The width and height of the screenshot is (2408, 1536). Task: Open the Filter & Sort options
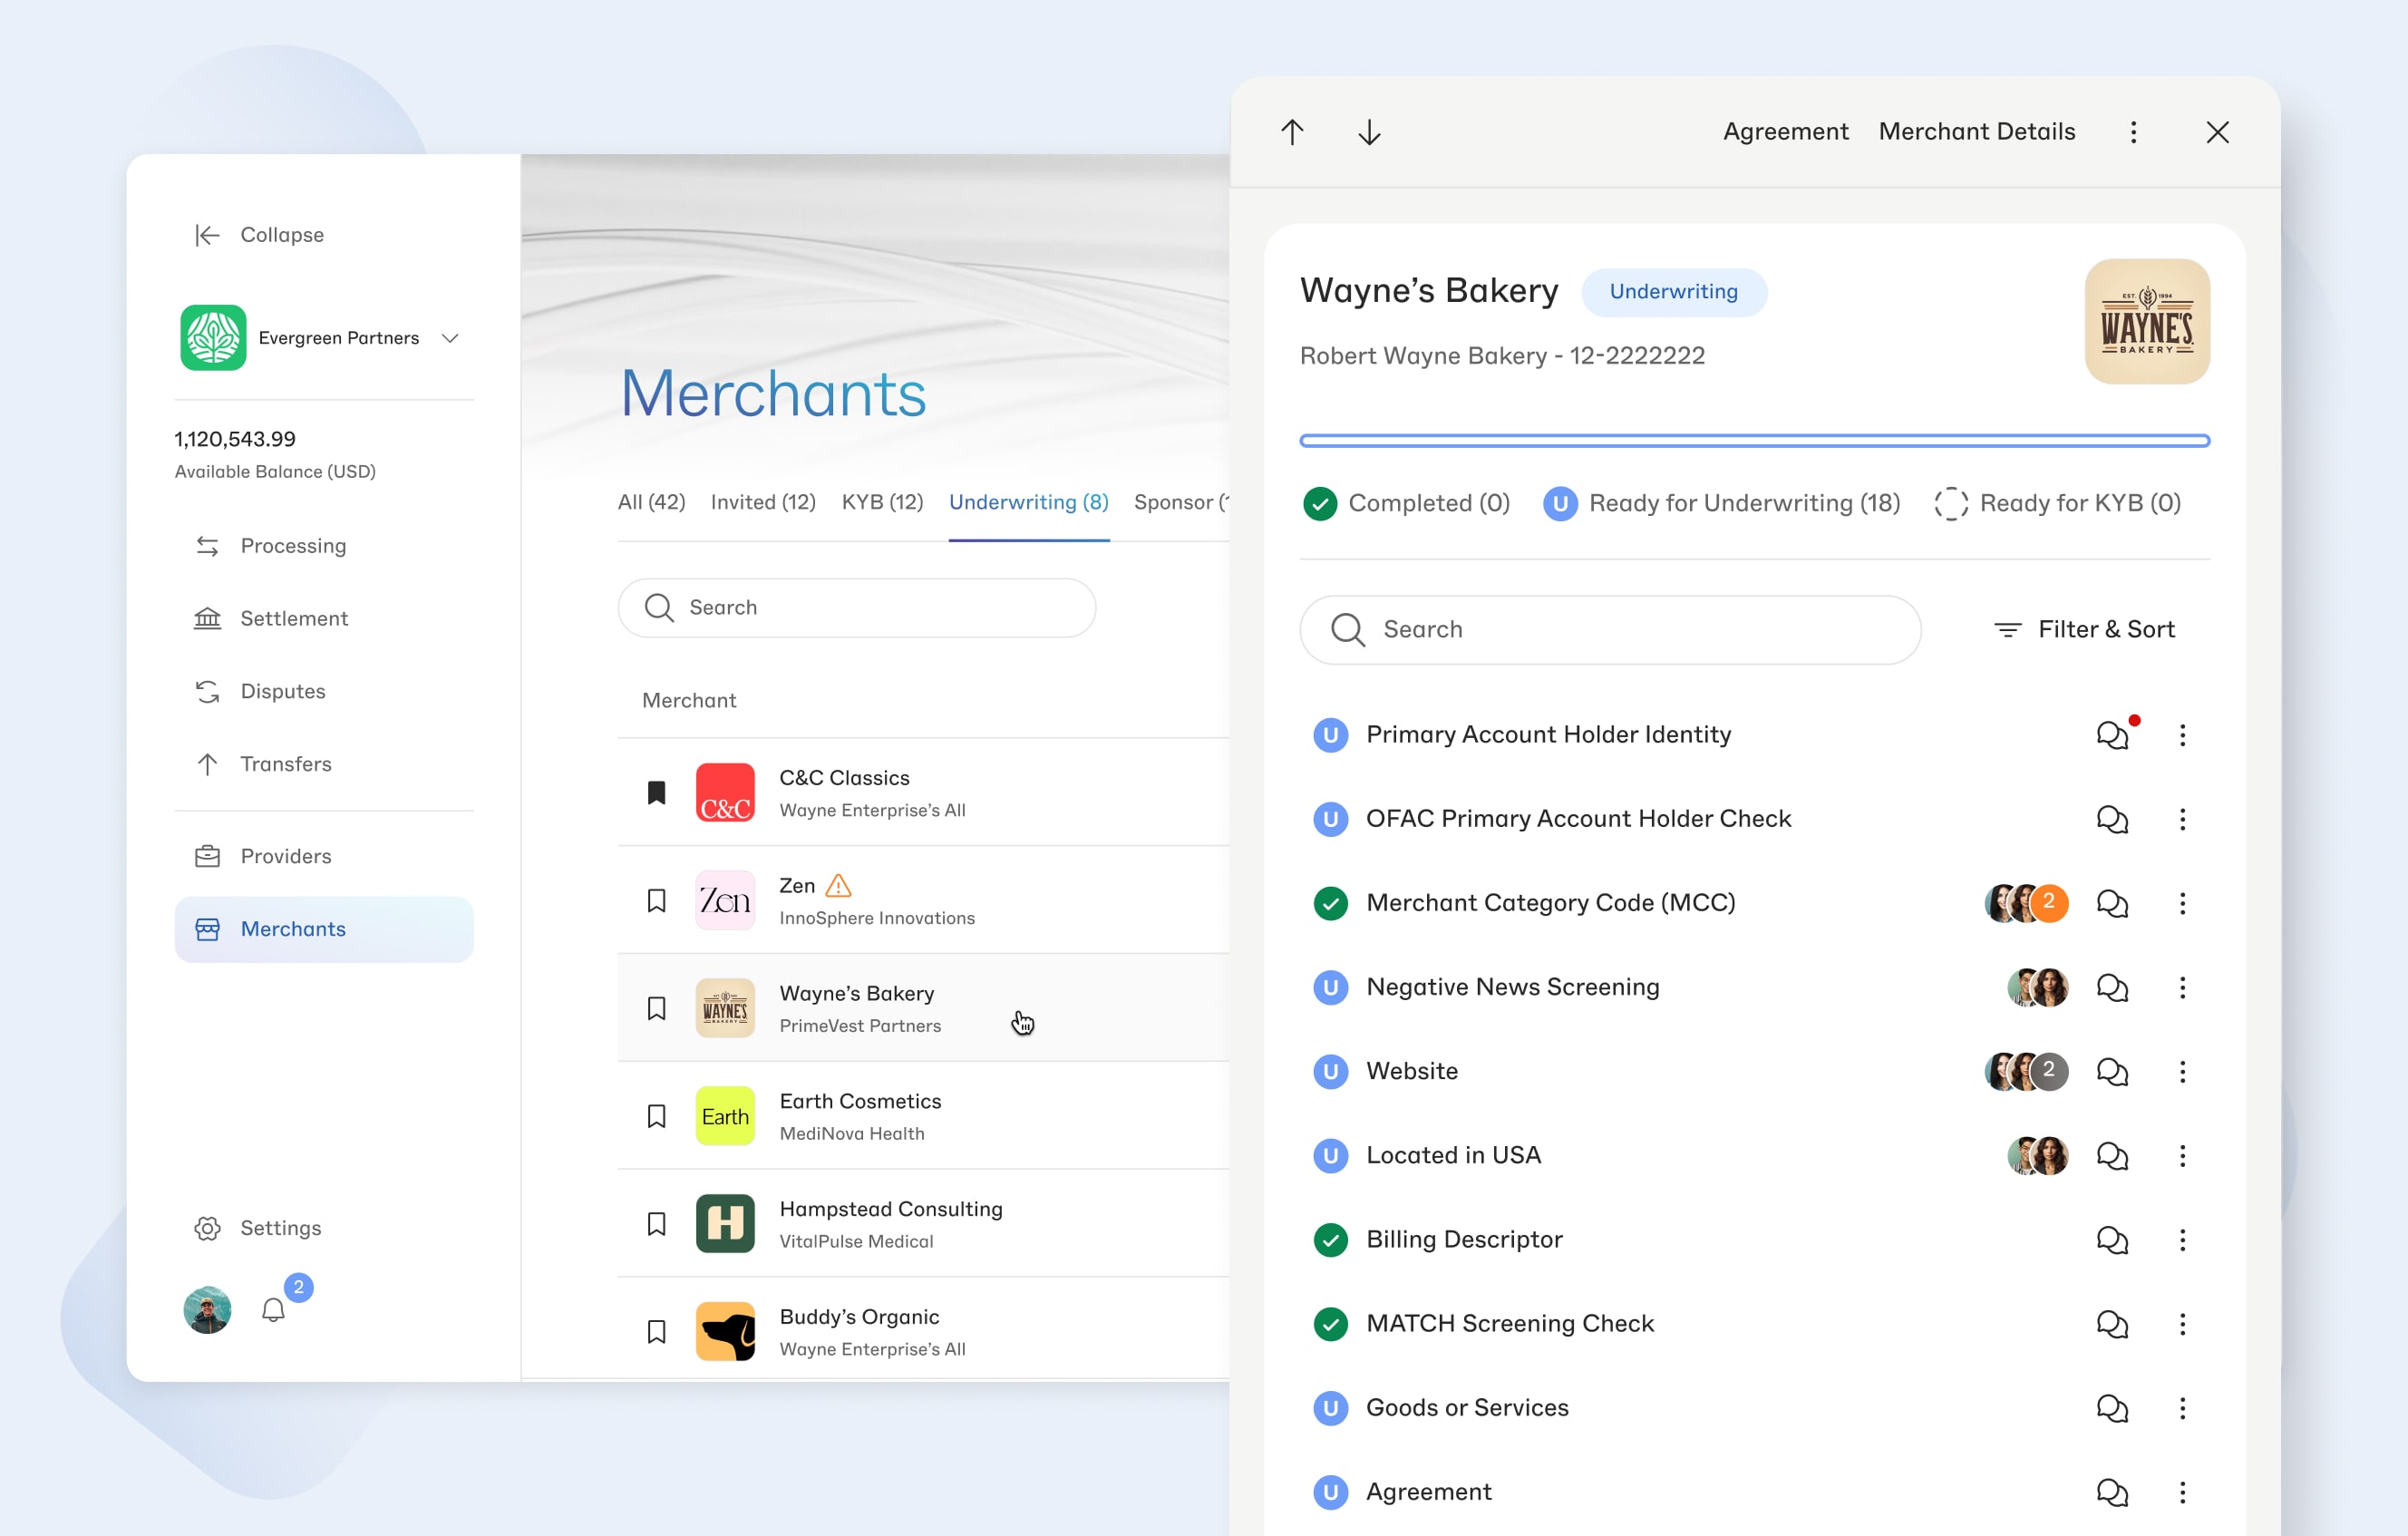point(2085,629)
